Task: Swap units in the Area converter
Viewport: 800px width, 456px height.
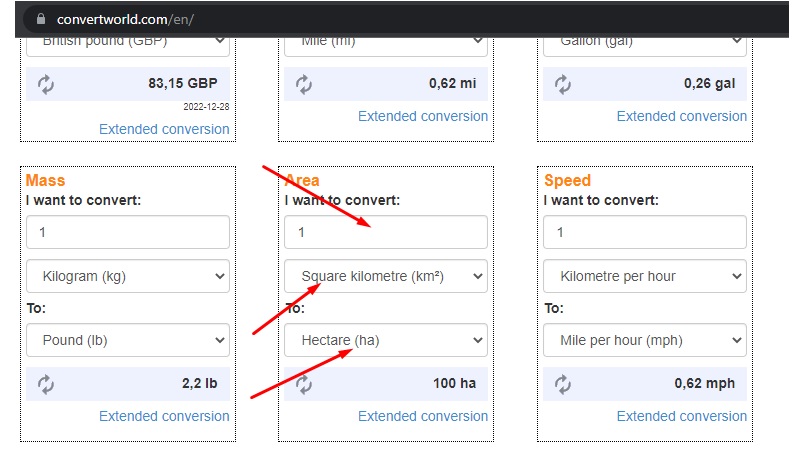Action: pos(305,384)
